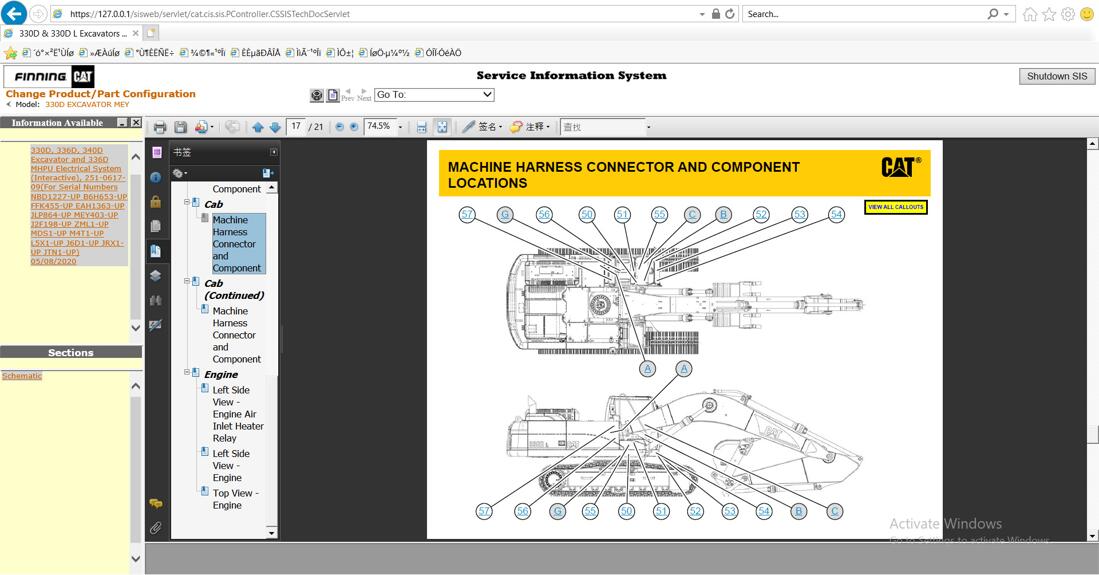Minimize the Information Available panel

122,123
